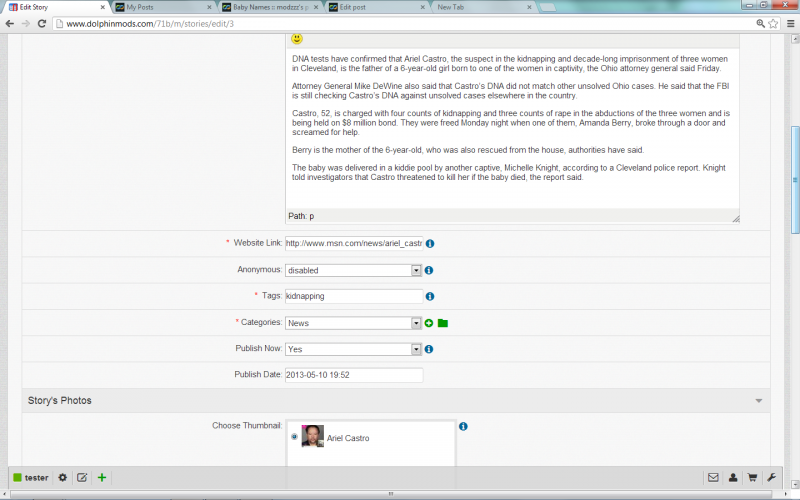
Task: Click the editor resize grip handle
Action: click(x=736, y=219)
